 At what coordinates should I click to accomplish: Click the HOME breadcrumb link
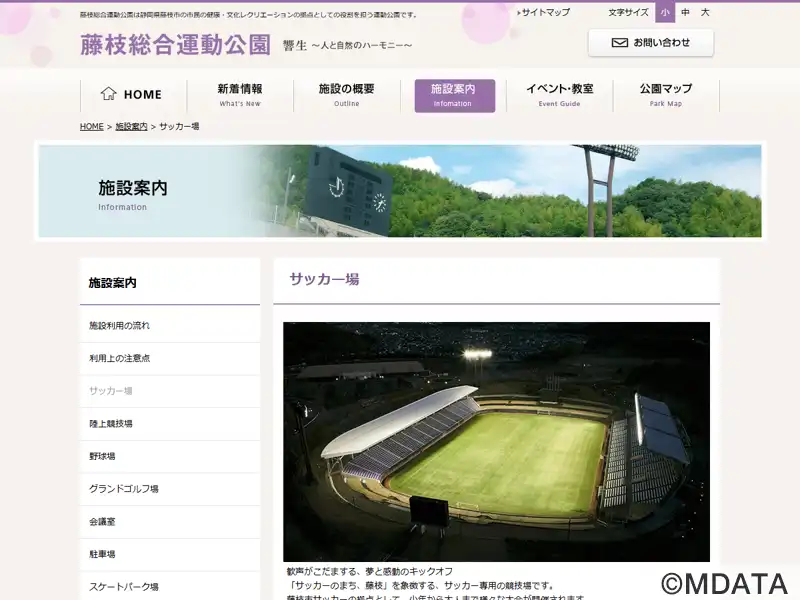[91, 127]
